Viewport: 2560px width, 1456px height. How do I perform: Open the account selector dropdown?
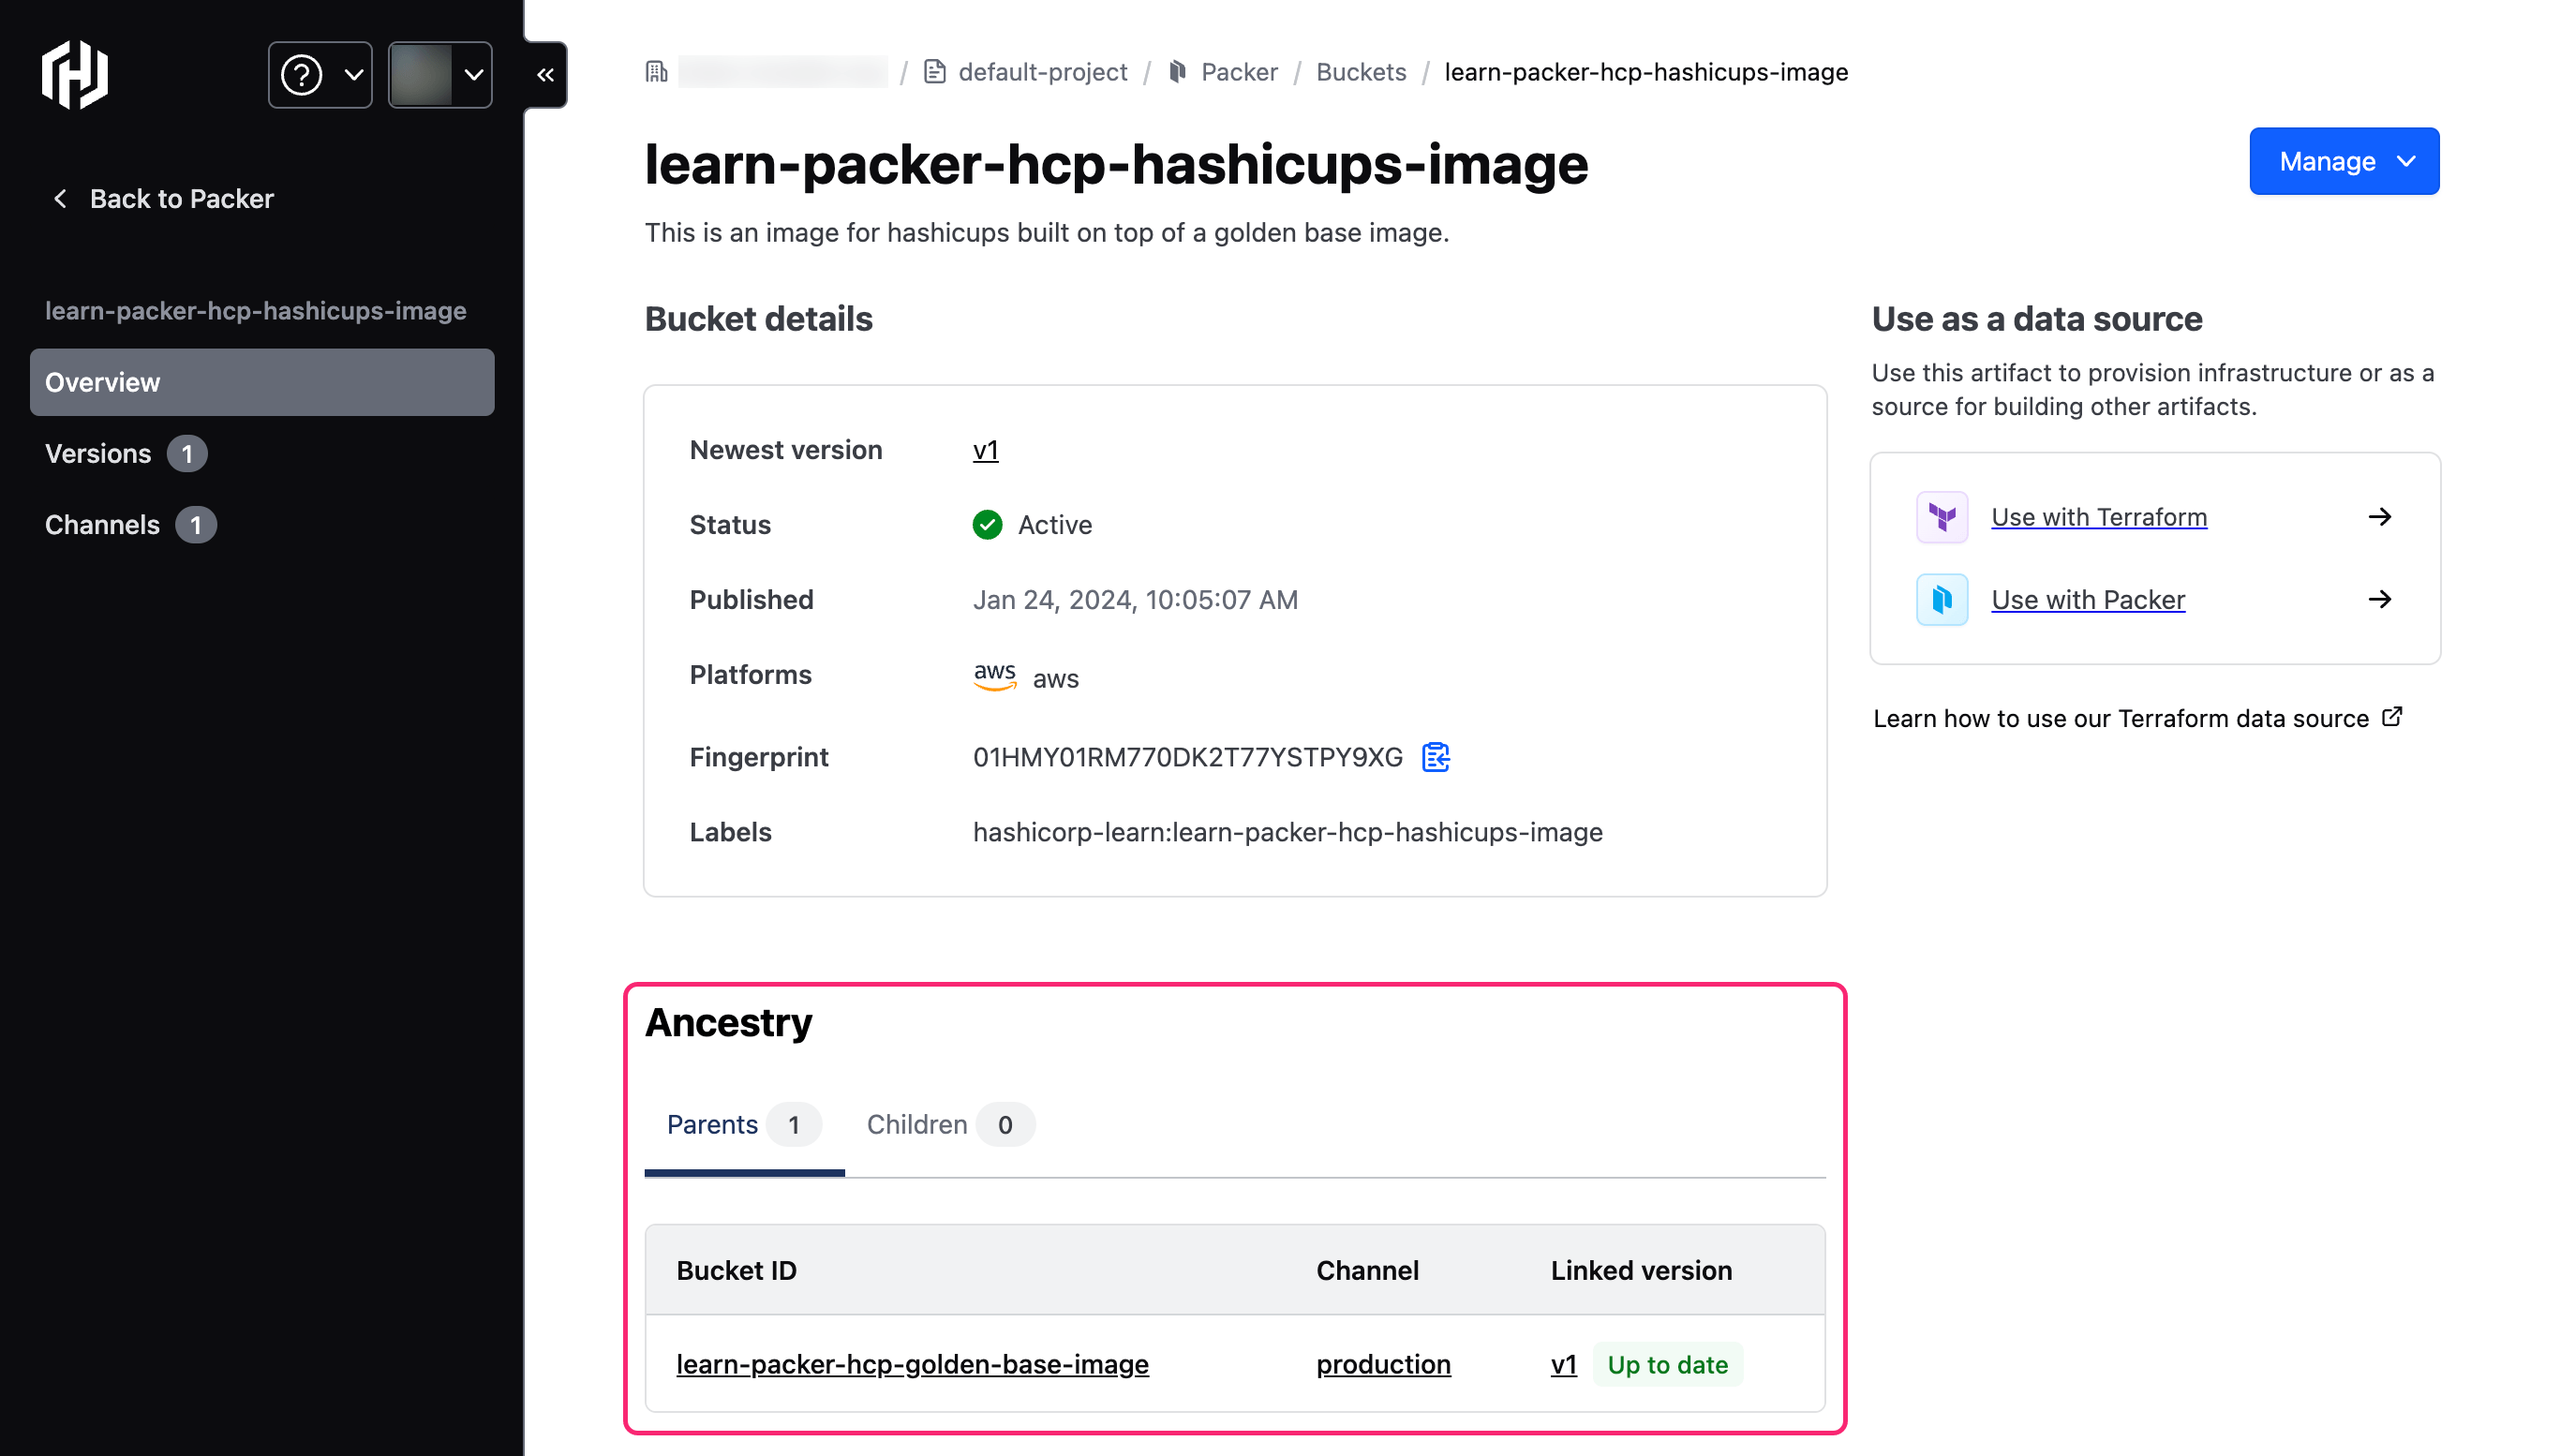440,74
